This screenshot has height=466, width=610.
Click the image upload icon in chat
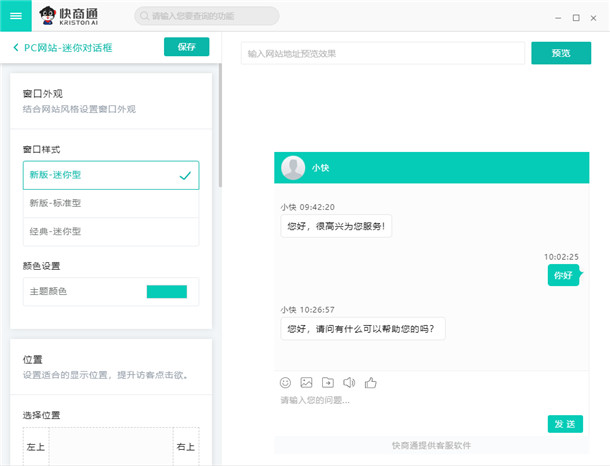pos(306,382)
